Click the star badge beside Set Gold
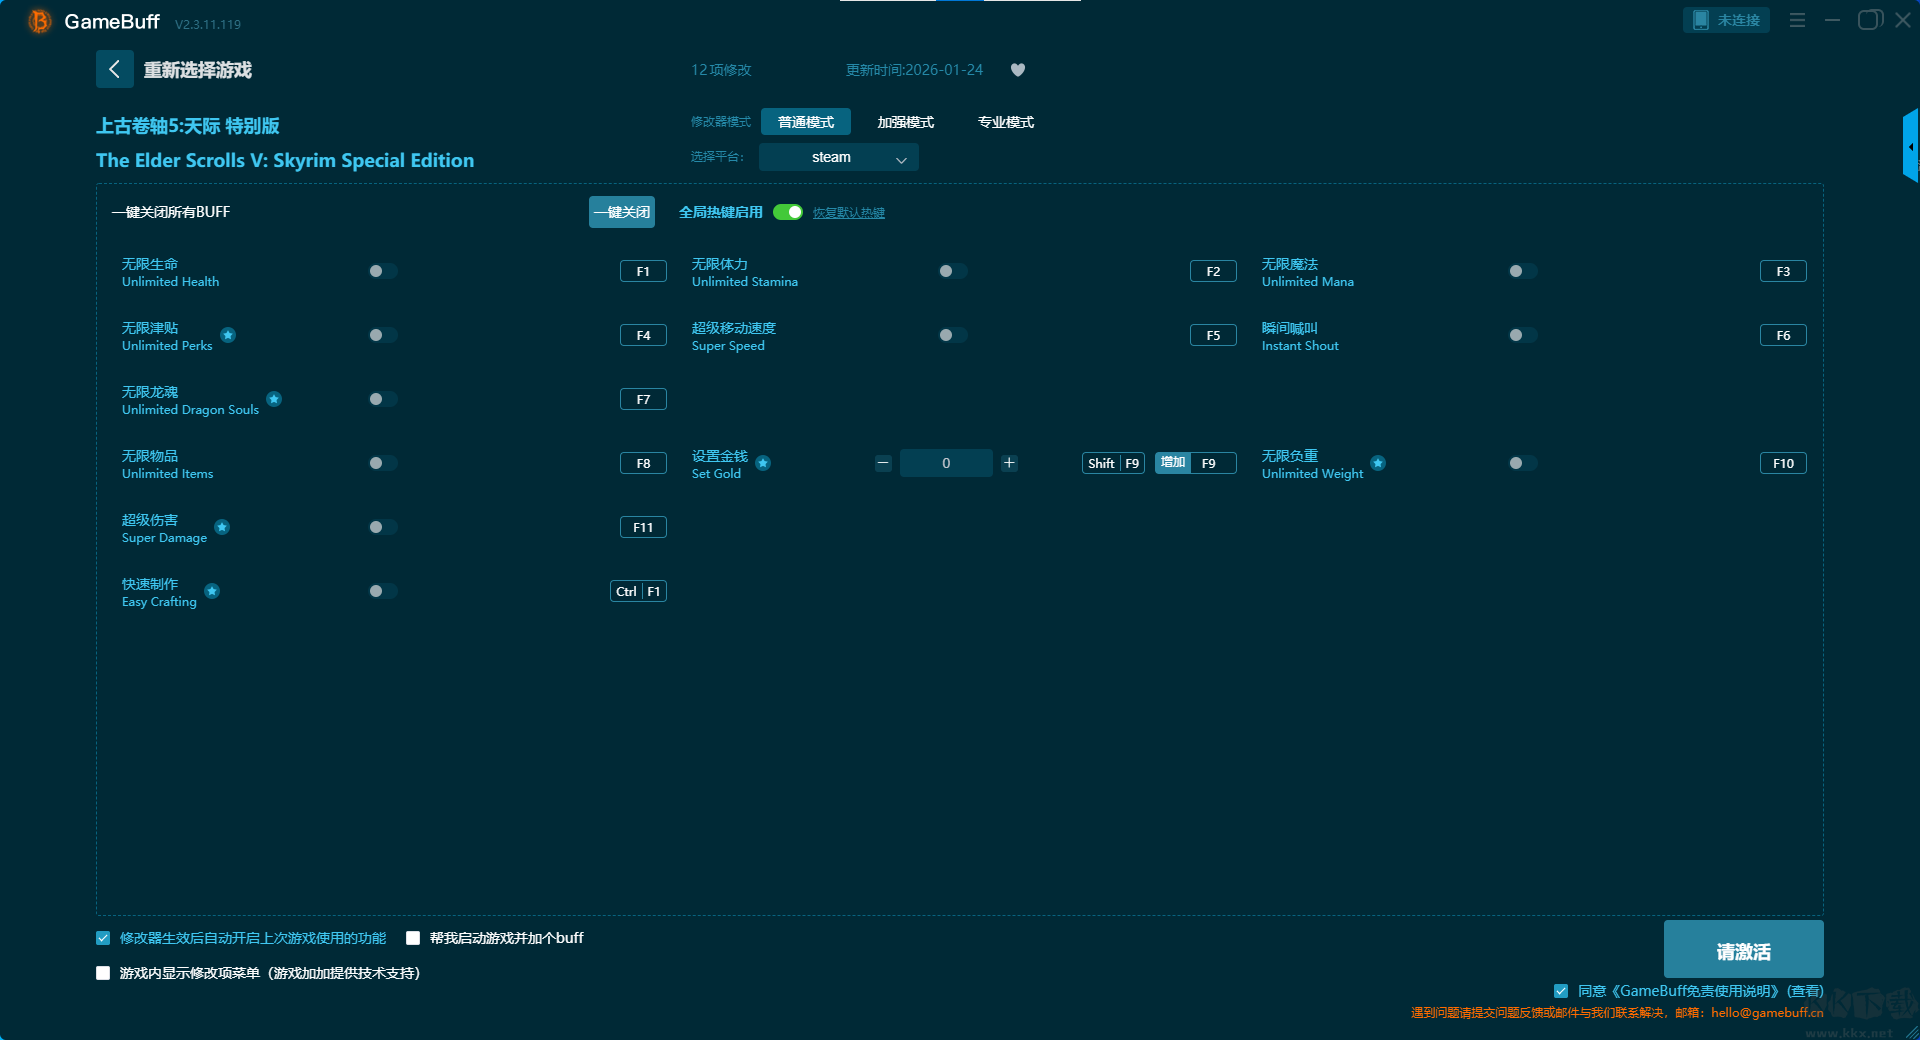 coord(763,463)
